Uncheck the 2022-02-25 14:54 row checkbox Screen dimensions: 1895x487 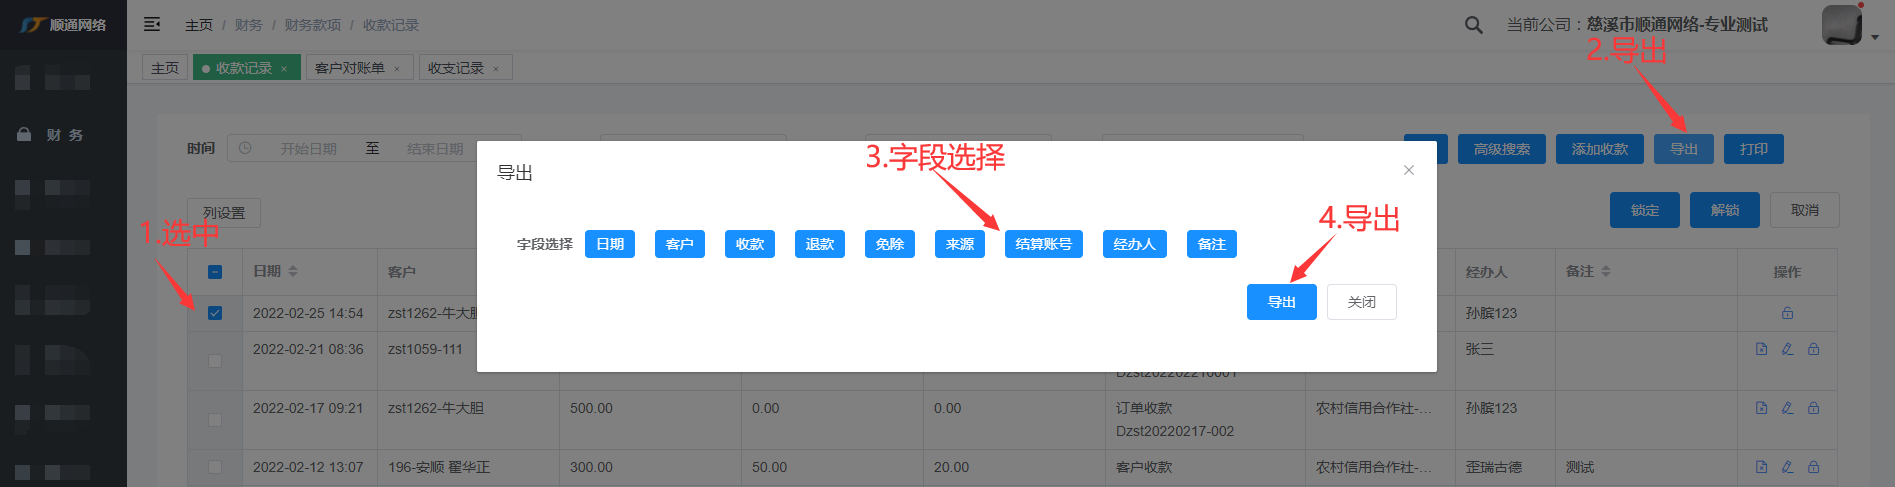(215, 313)
